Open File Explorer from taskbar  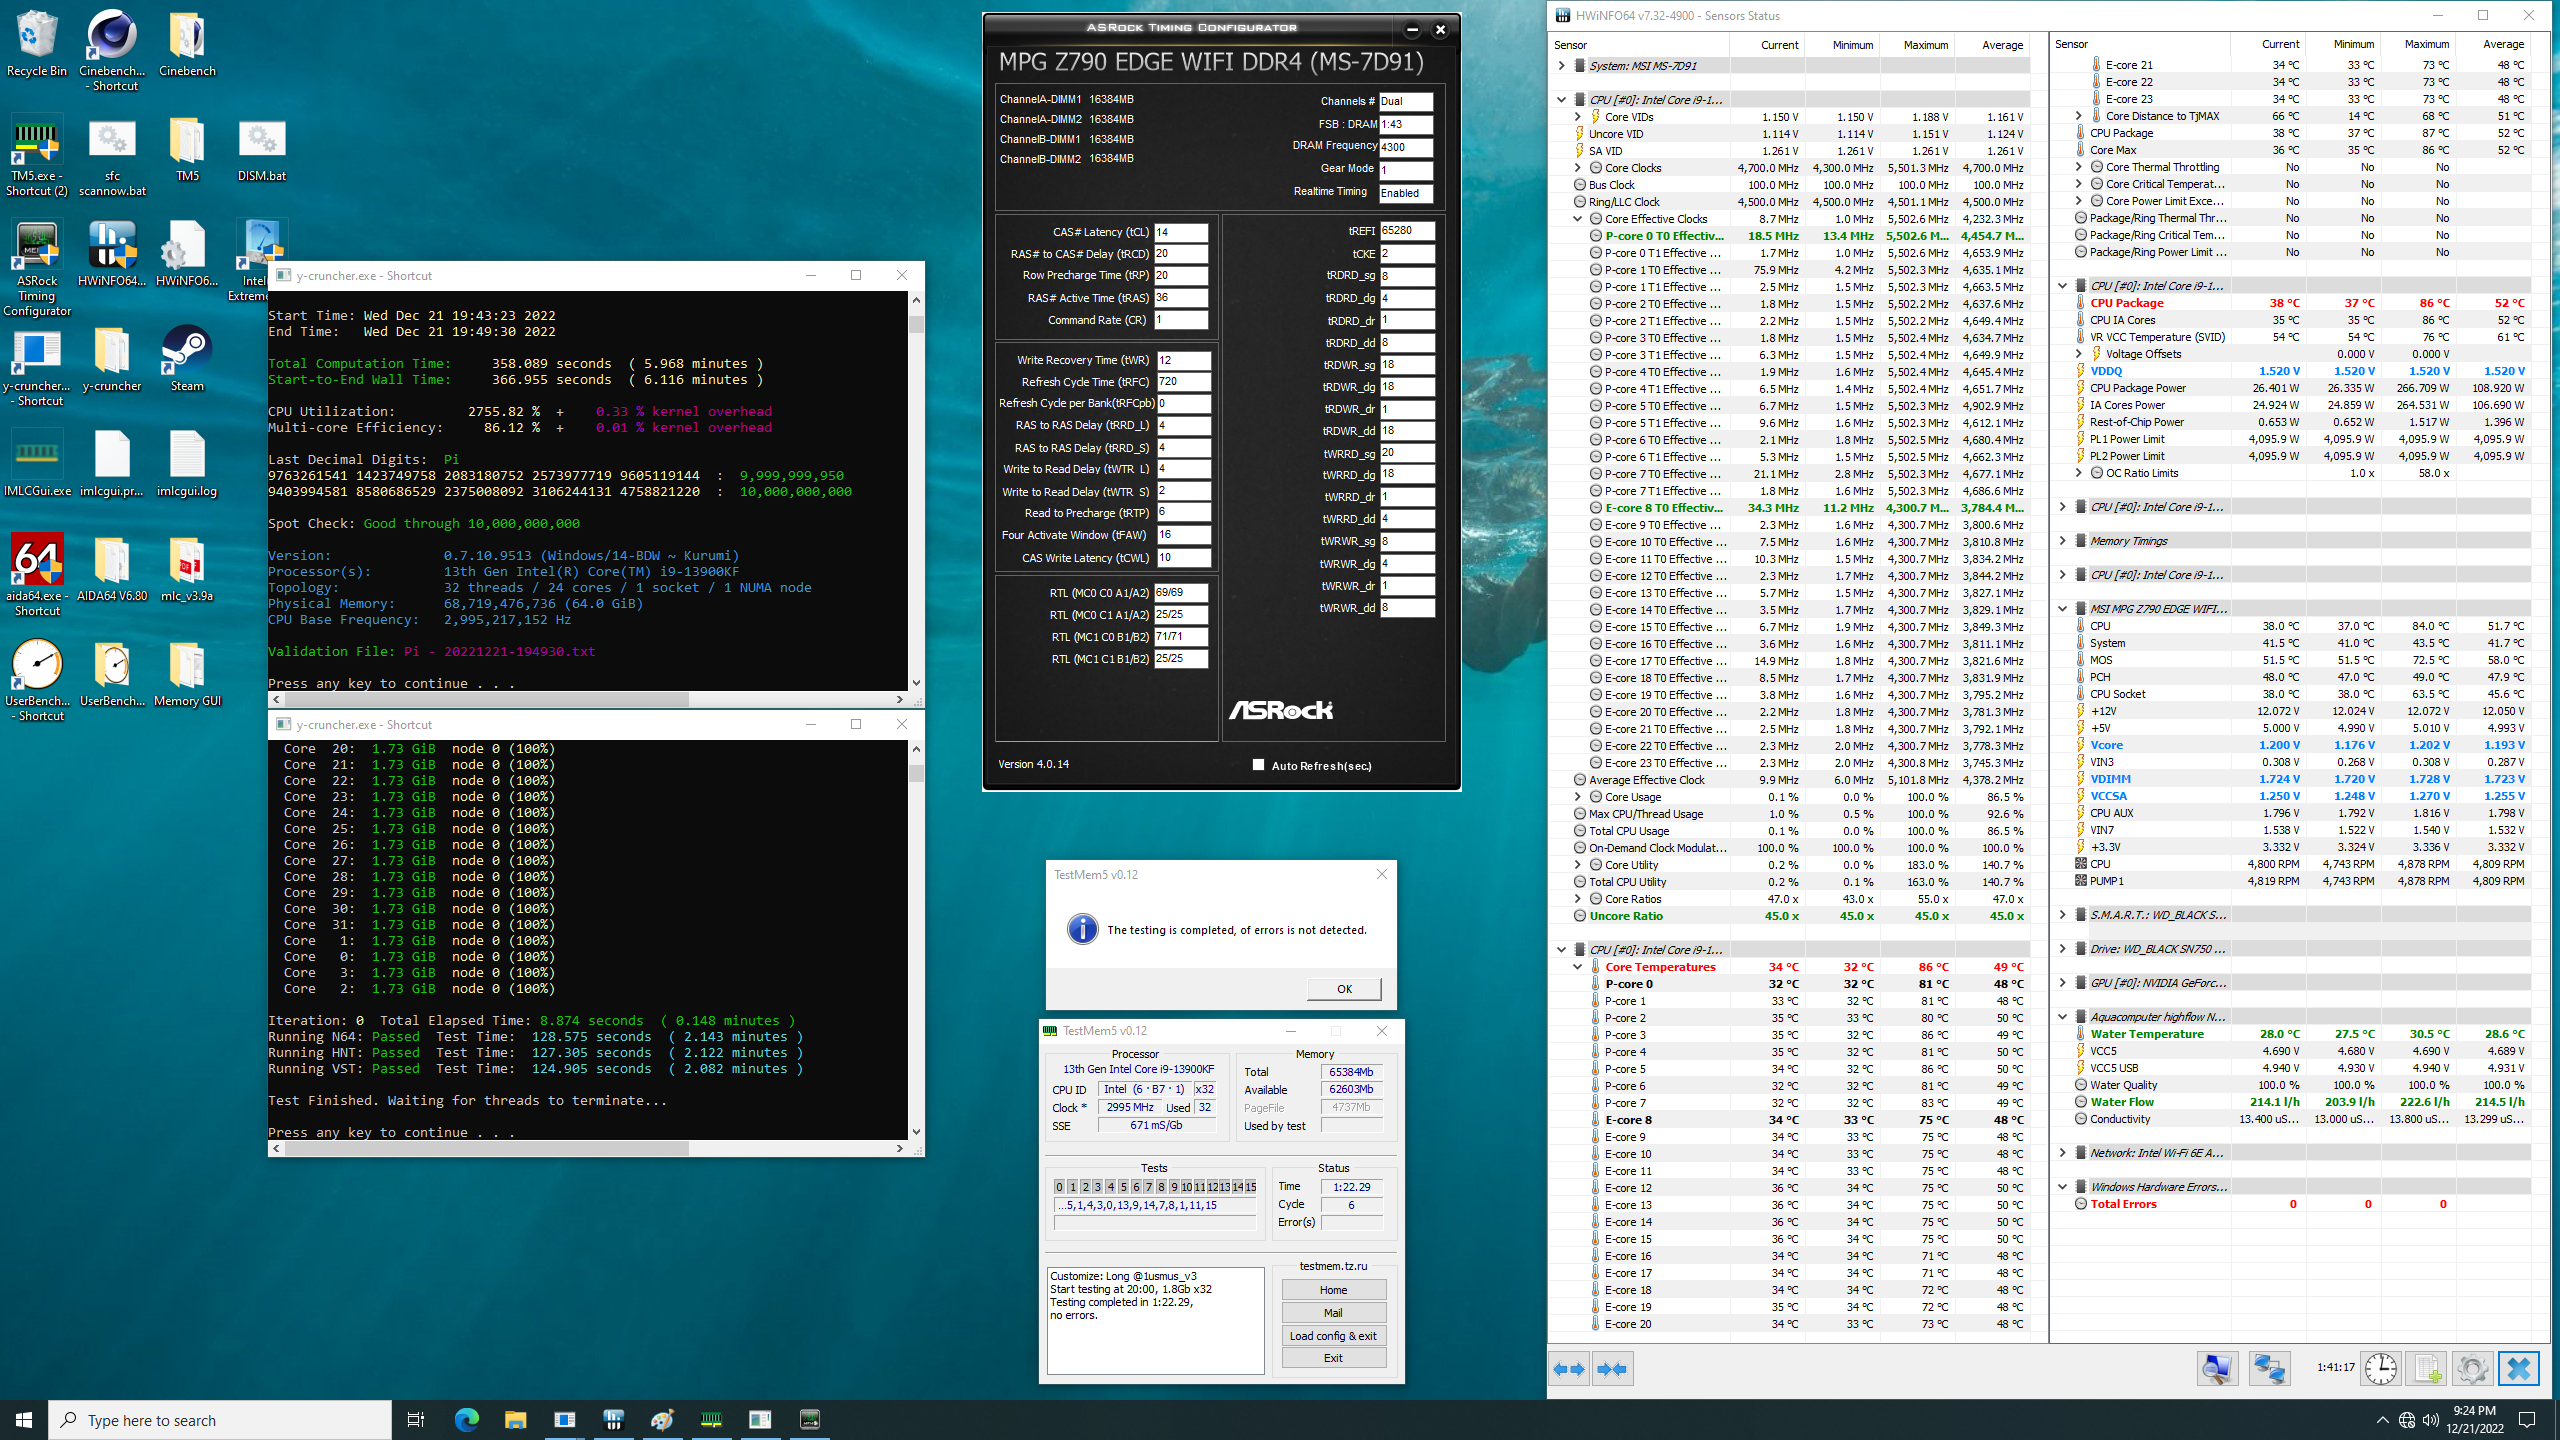(515, 1420)
